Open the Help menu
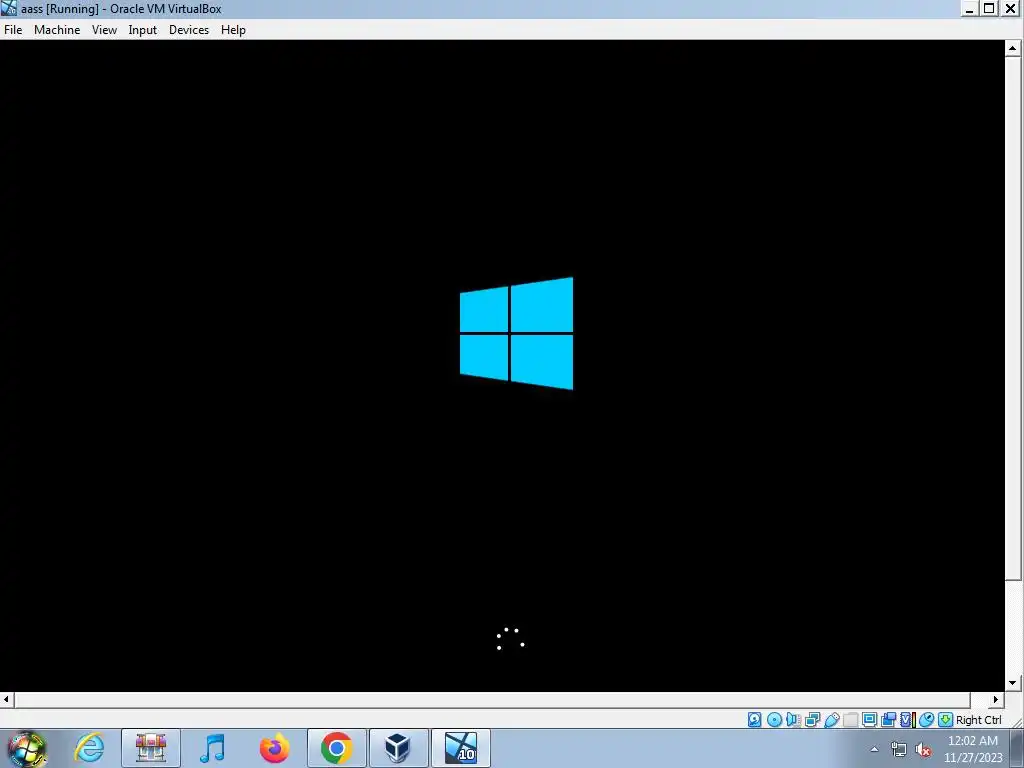This screenshot has height=768, width=1024. 233,30
